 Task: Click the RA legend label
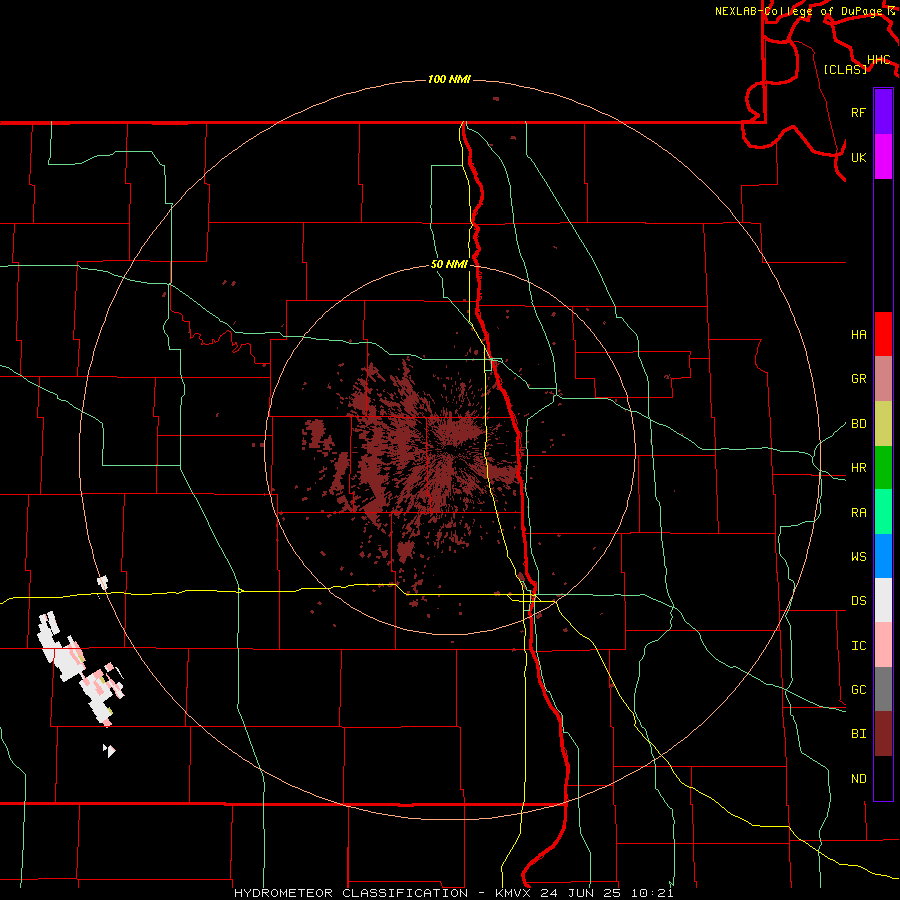(x=858, y=512)
